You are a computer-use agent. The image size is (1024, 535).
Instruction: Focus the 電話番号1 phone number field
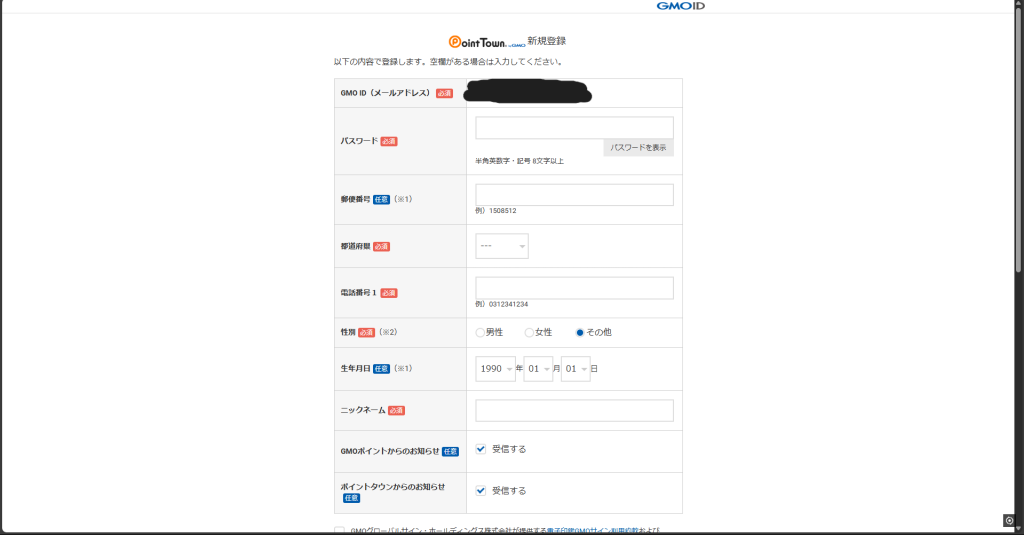pos(574,288)
